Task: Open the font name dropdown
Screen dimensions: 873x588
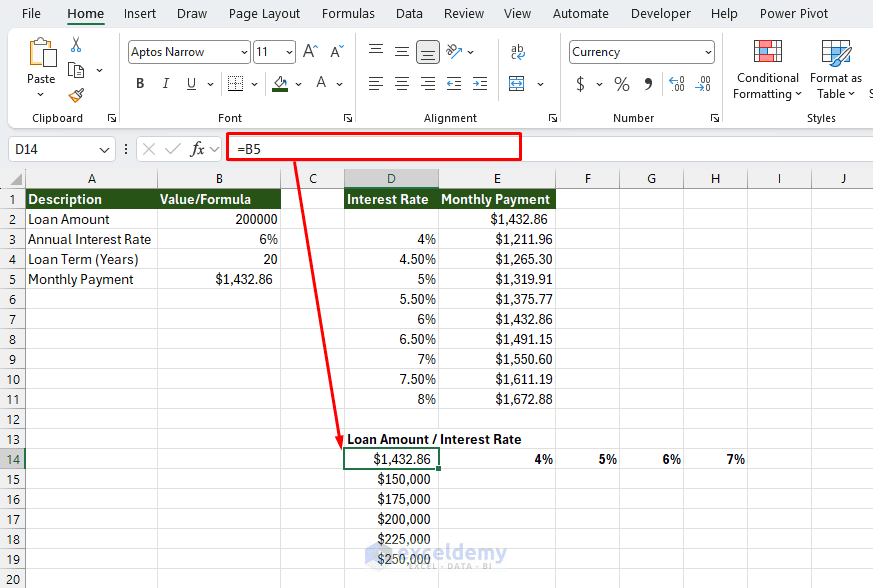Action: pyautogui.click(x=244, y=52)
